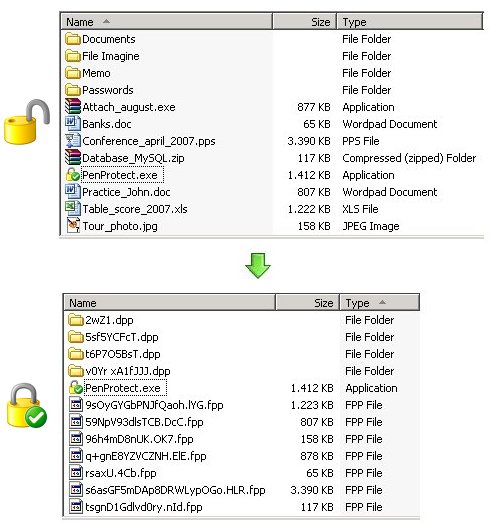Click the Database_MySQL.zip file name
The image size is (491, 524).
133,158
